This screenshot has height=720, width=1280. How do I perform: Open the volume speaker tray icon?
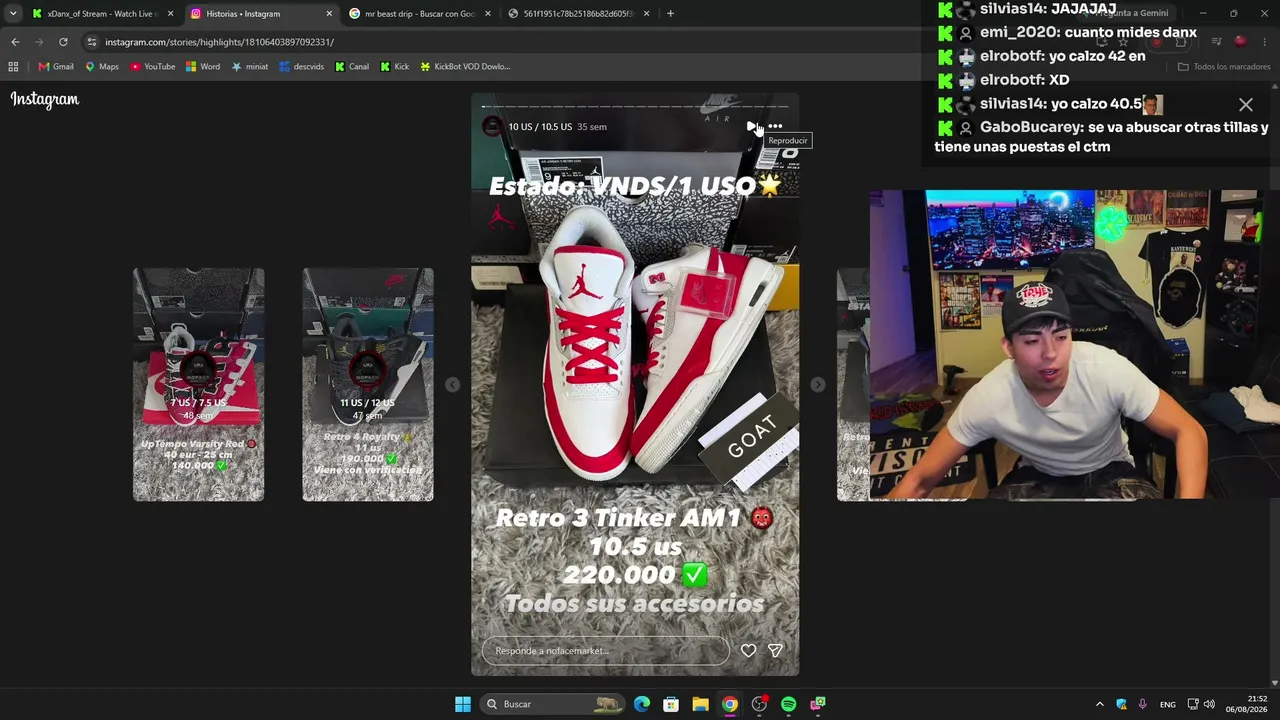pos(1209,704)
